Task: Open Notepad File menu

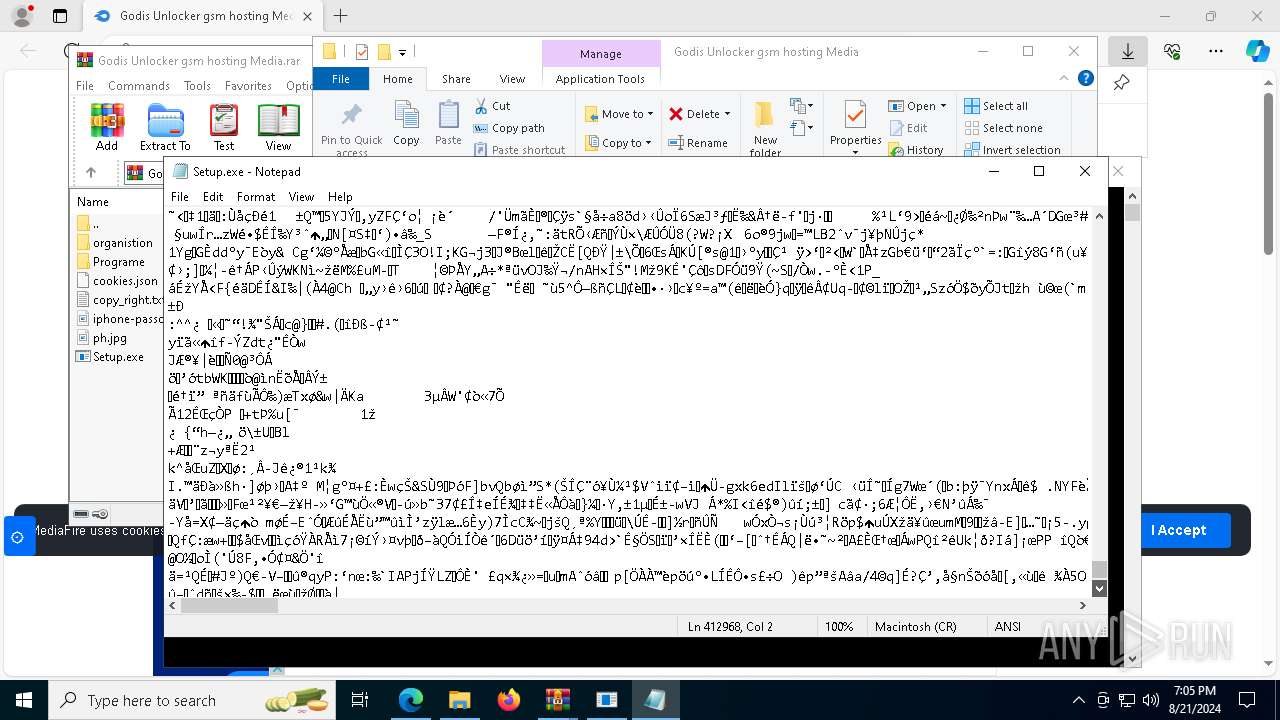Action: tap(180, 197)
